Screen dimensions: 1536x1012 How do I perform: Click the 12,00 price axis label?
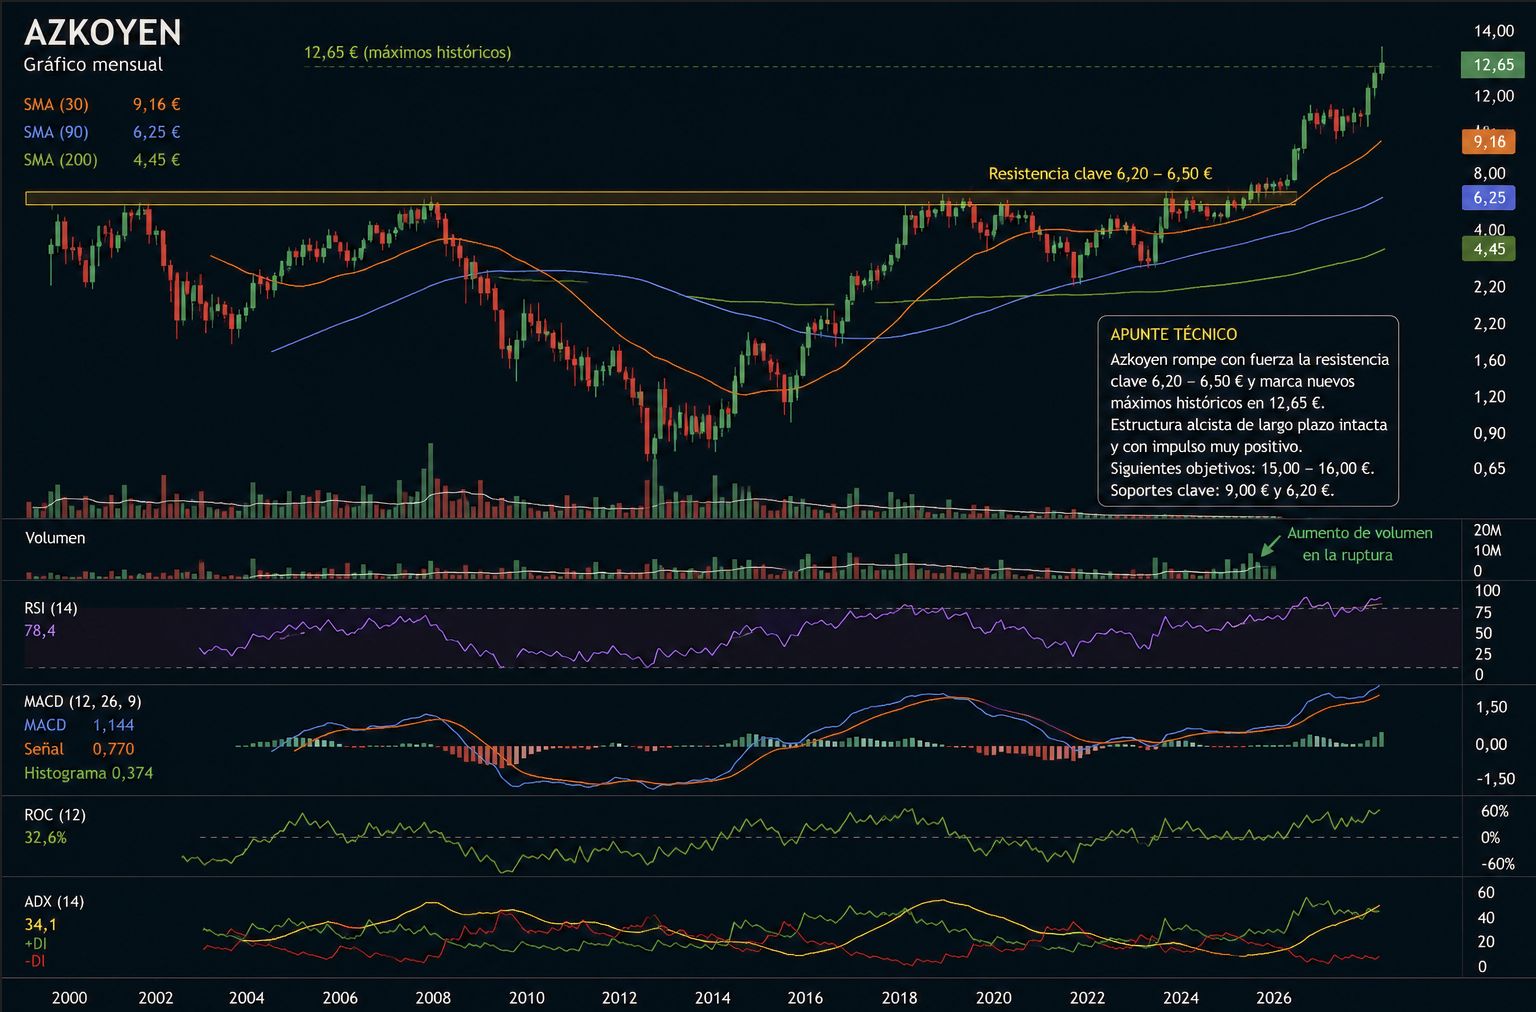pyautogui.click(x=1494, y=96)
